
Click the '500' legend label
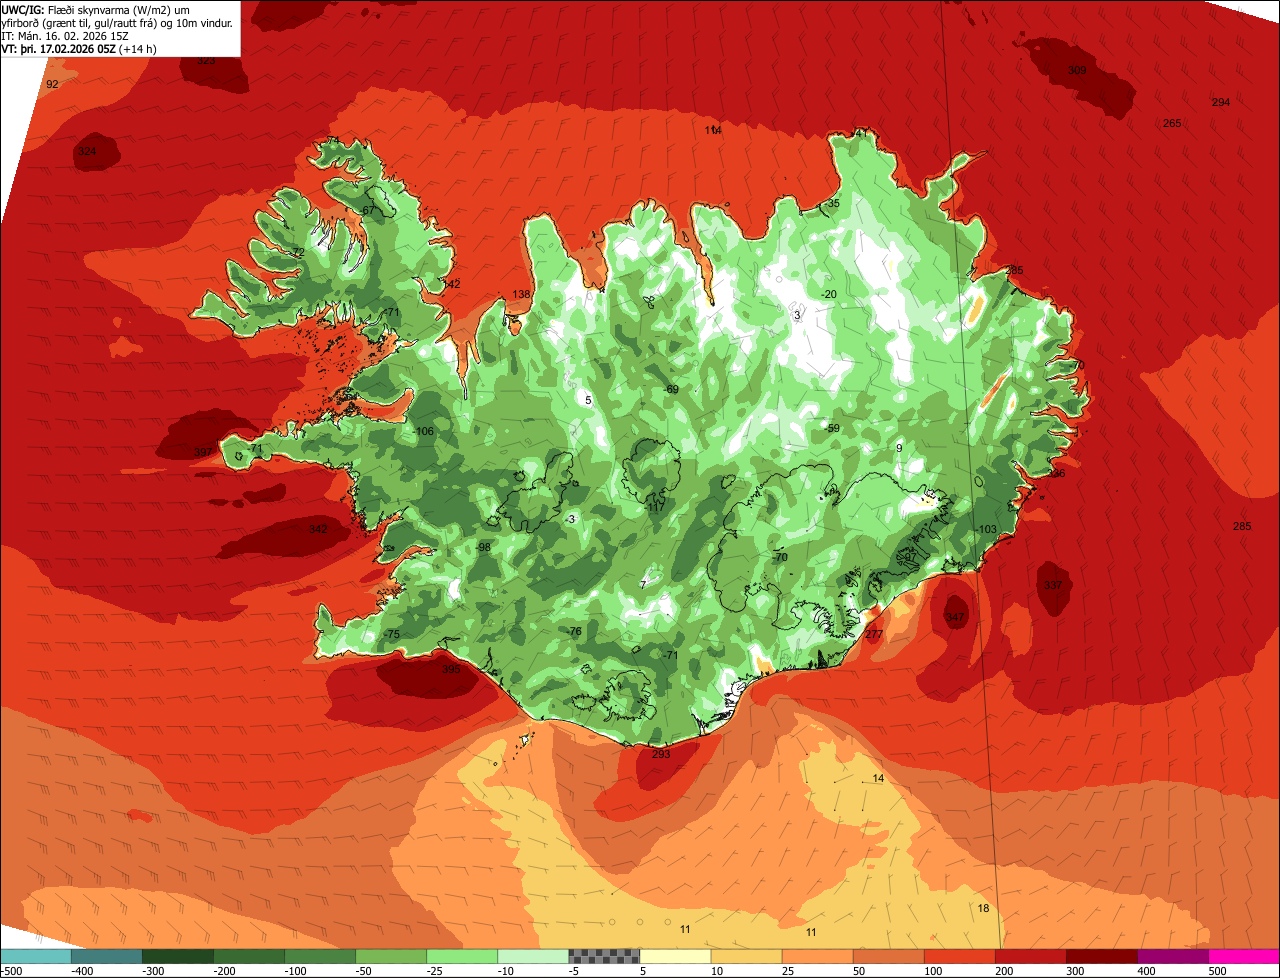(x=1217, y=971)
